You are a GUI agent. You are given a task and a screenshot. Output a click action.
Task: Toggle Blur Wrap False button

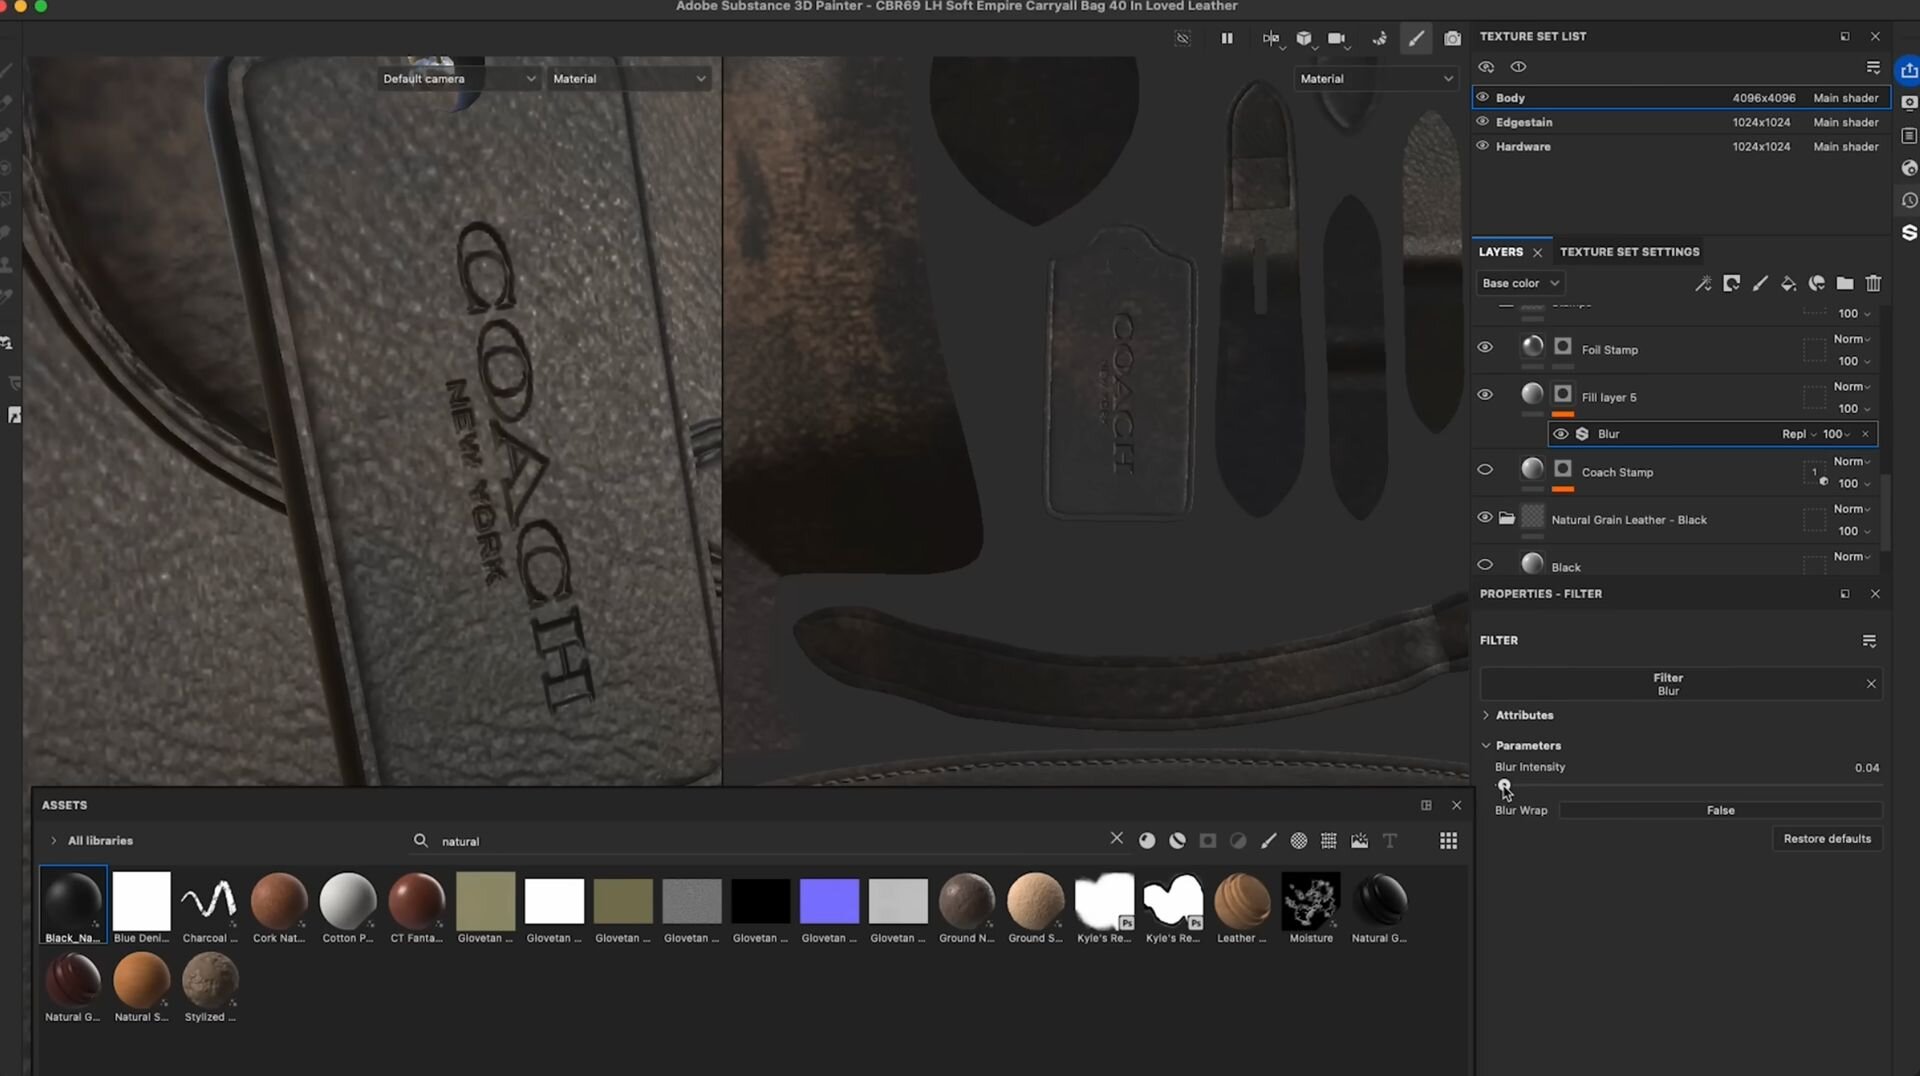coord(1720,811)
